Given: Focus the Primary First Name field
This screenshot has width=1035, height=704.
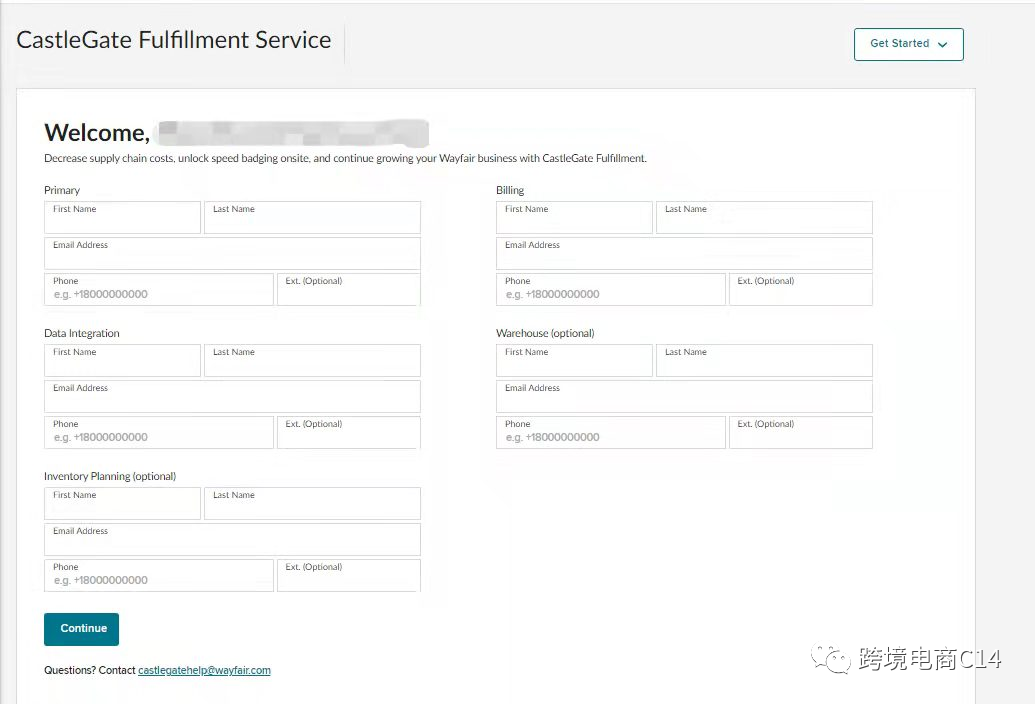Looking at the screenshot, I should click(122, 218).
